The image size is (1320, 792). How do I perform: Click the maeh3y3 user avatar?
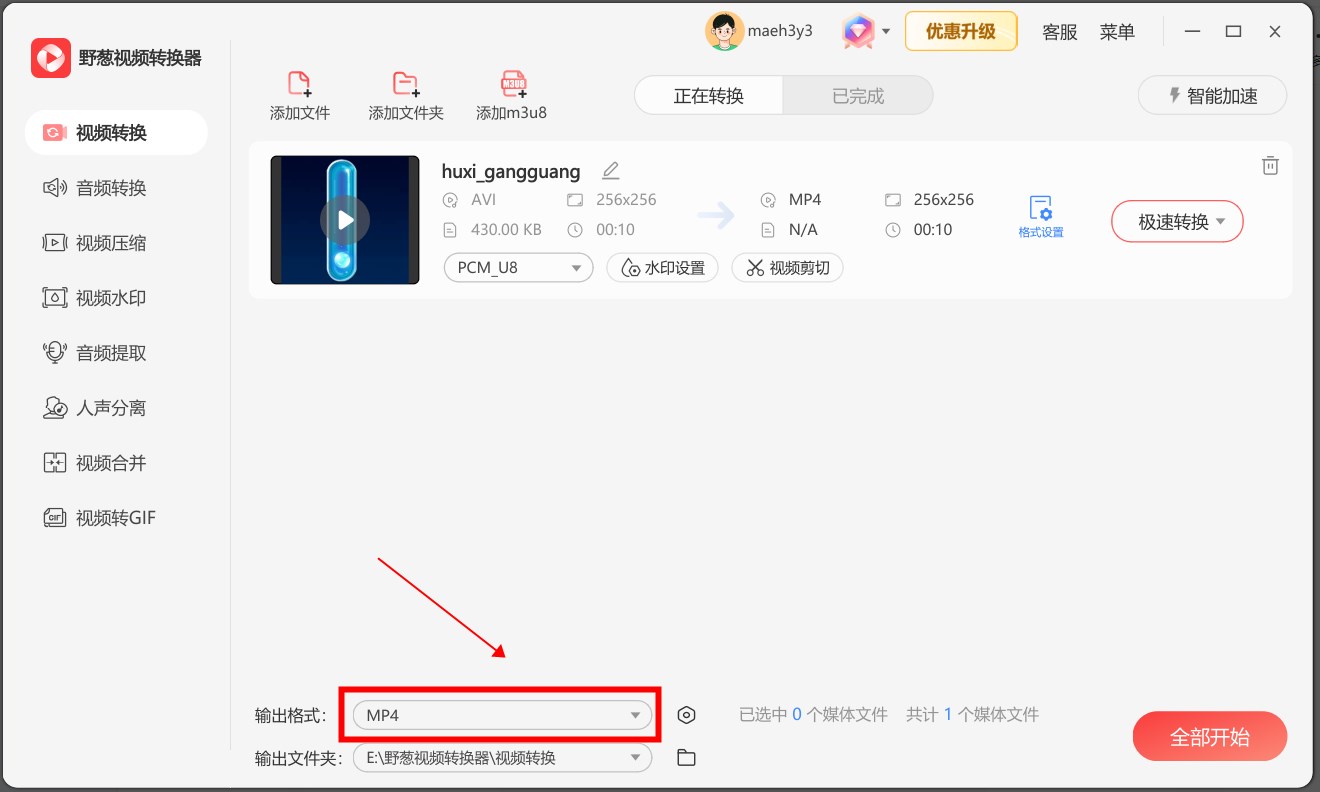[724, 31]
